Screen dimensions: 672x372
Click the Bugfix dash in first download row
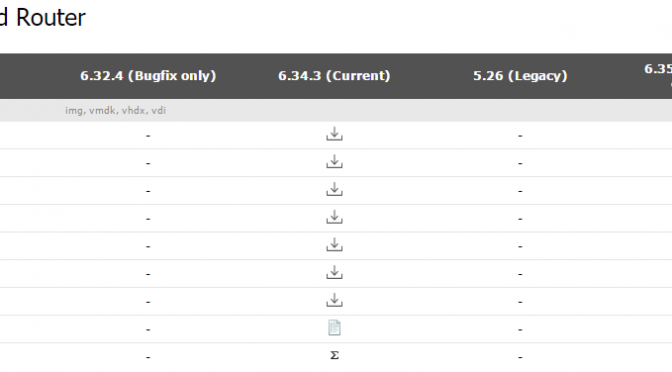(x=148, y=136)
